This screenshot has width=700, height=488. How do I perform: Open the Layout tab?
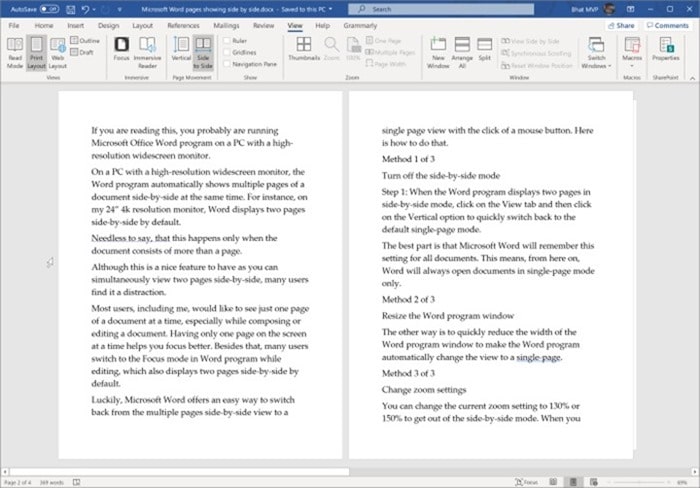[x=142, y=25]
